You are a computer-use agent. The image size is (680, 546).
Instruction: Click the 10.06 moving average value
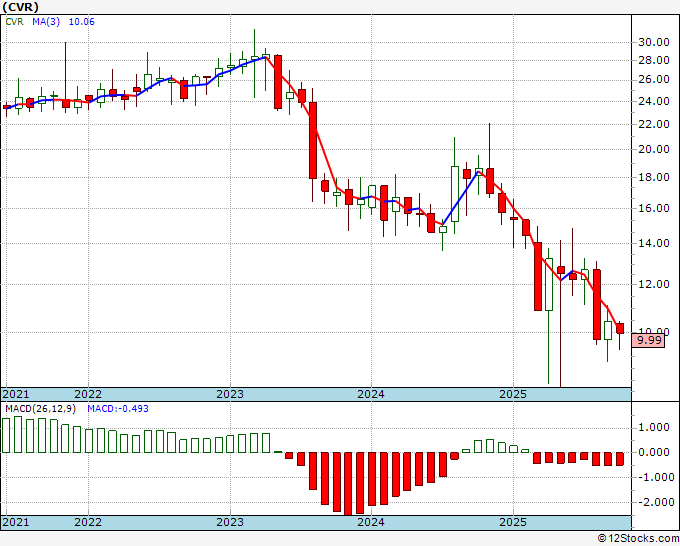[82, 22]
